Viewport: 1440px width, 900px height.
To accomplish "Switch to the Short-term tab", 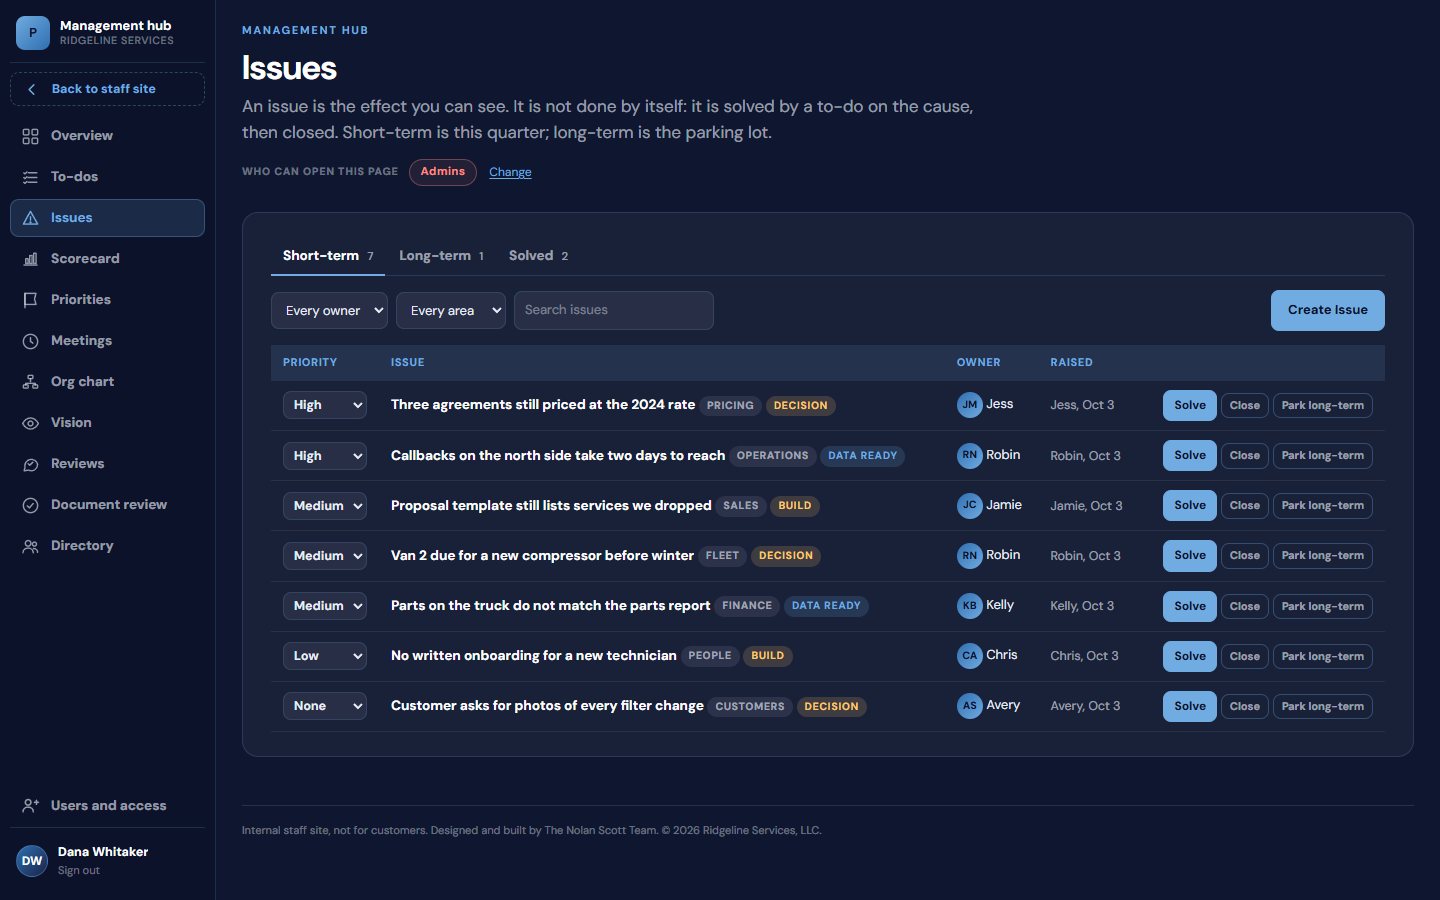I will point(328,256).
